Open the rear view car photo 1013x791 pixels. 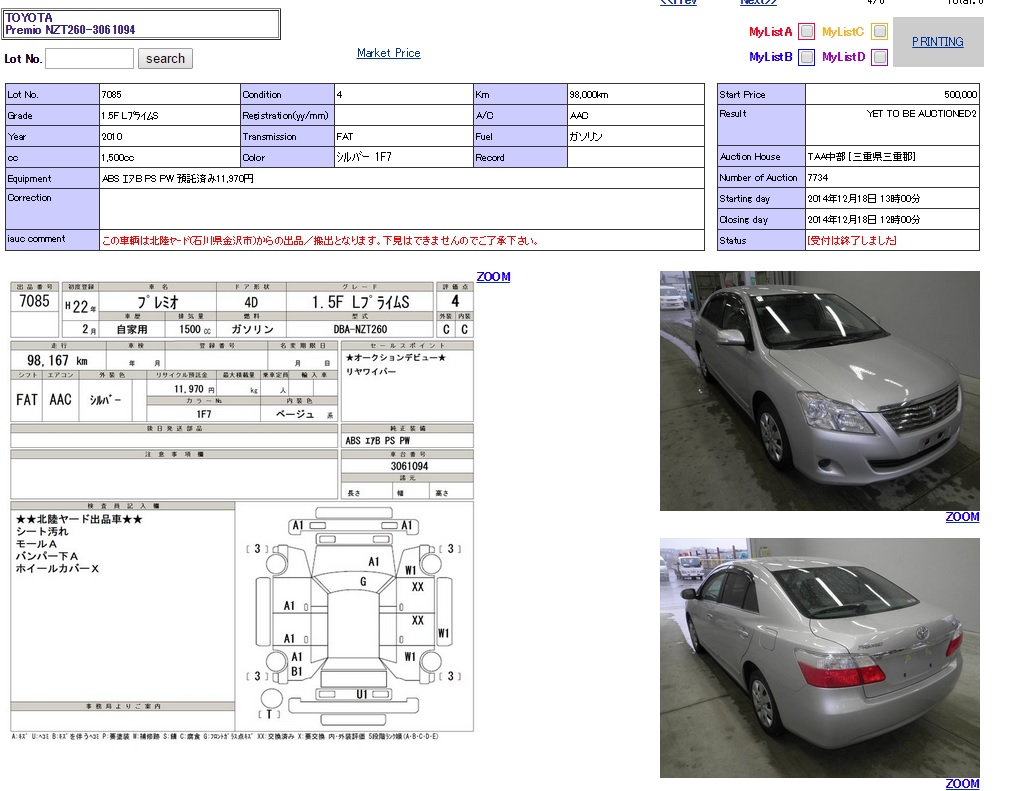coord(819,657)
